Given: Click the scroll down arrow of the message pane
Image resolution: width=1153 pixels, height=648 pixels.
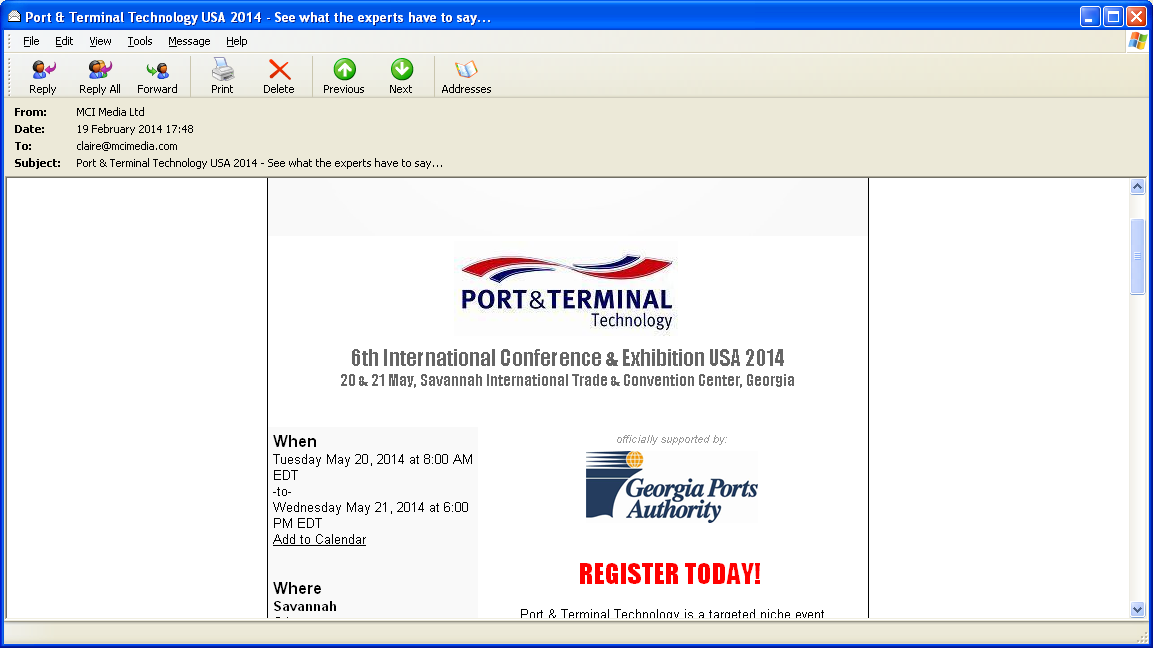Looking at the screenshot, I should click(x=1138, y=609).
